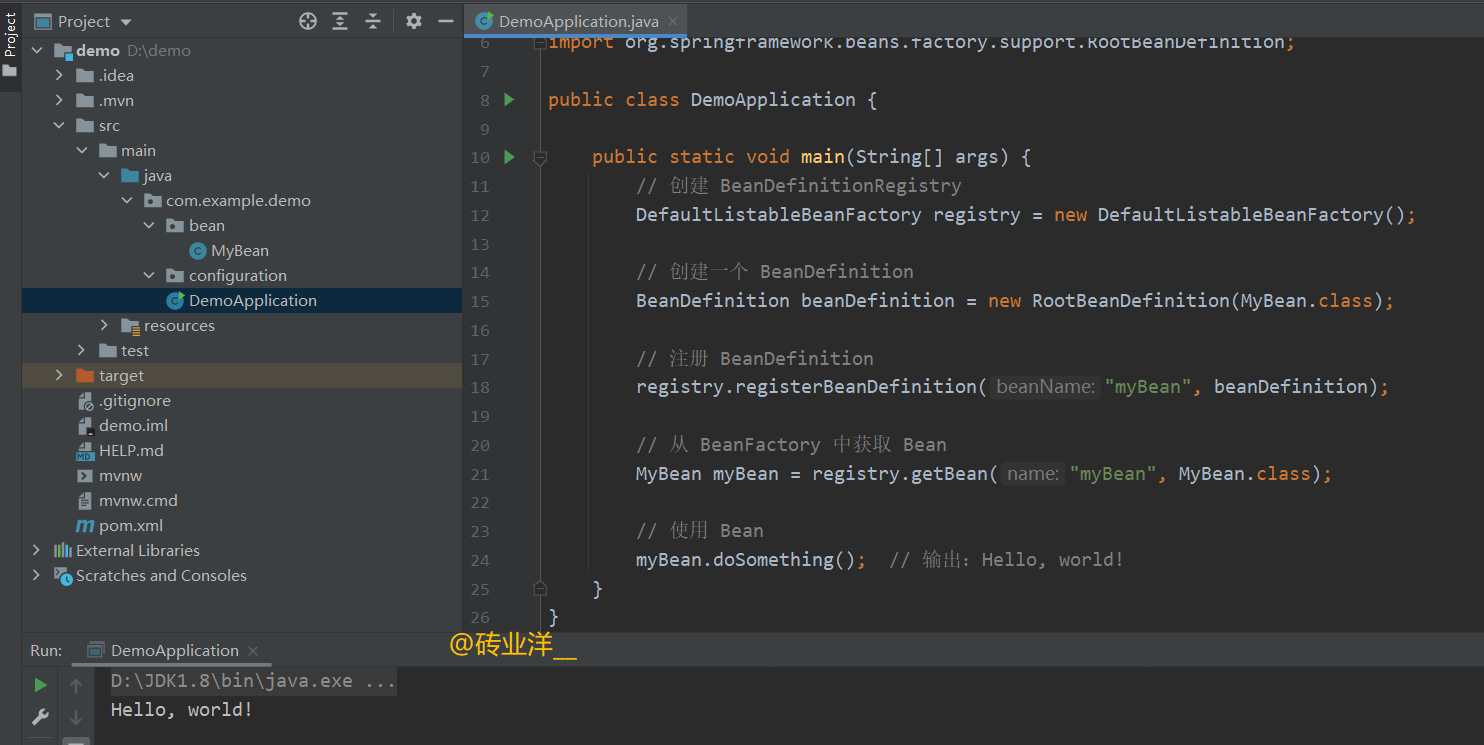
Task: Click the up arrow in the Run panel
Action: coord(75,684)
